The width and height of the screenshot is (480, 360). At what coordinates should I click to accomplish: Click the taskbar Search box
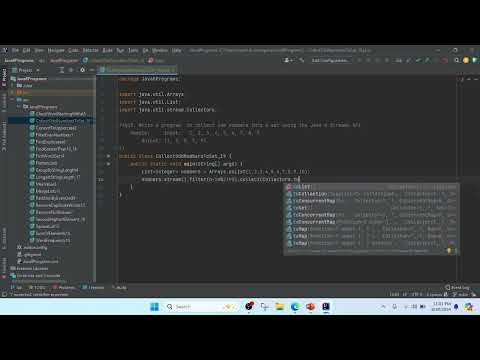coord(200,307)
